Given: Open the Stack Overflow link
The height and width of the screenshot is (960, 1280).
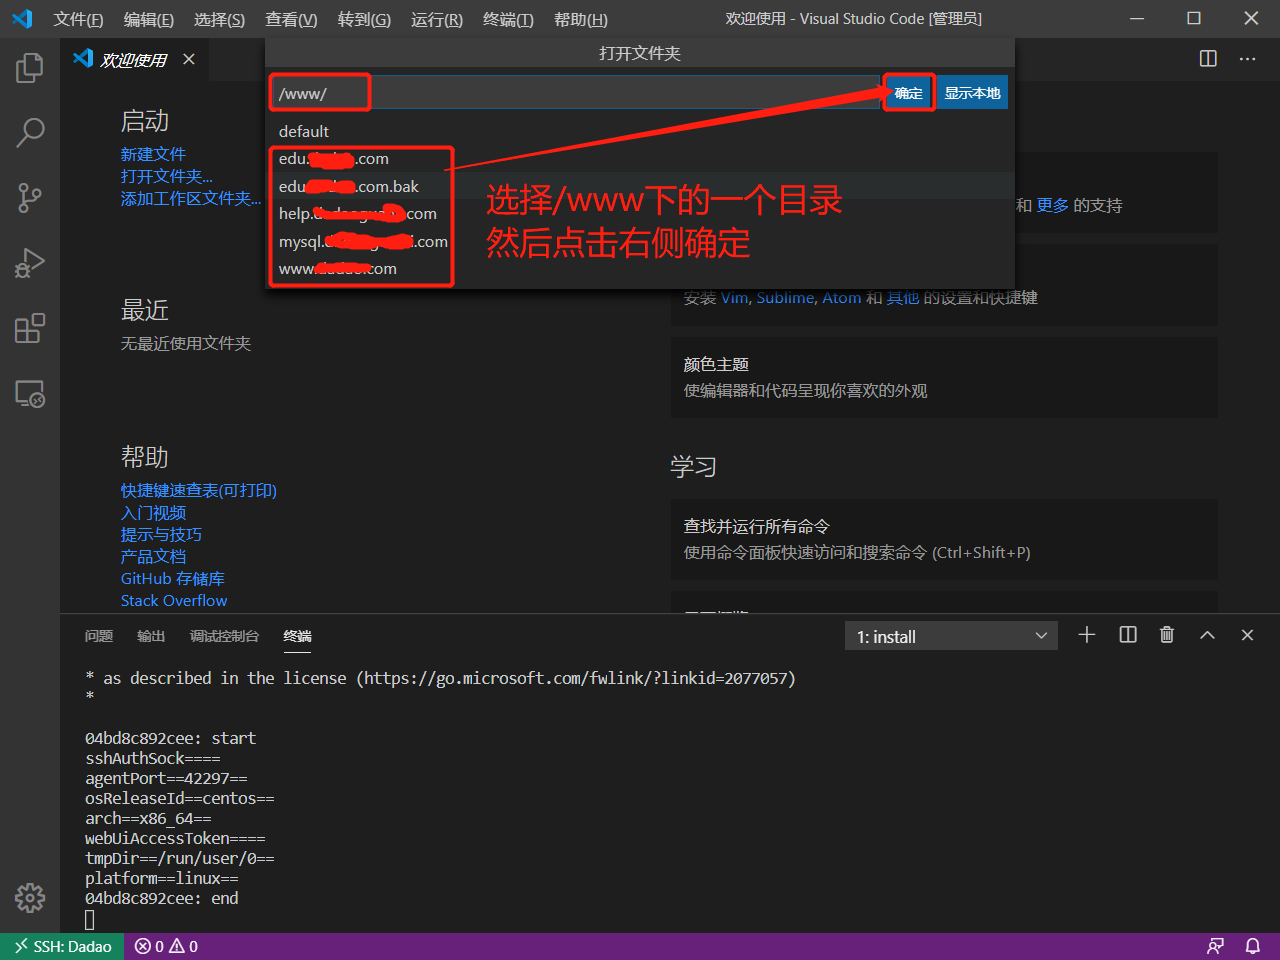Looking at the screenshot, I should [174, 600].
